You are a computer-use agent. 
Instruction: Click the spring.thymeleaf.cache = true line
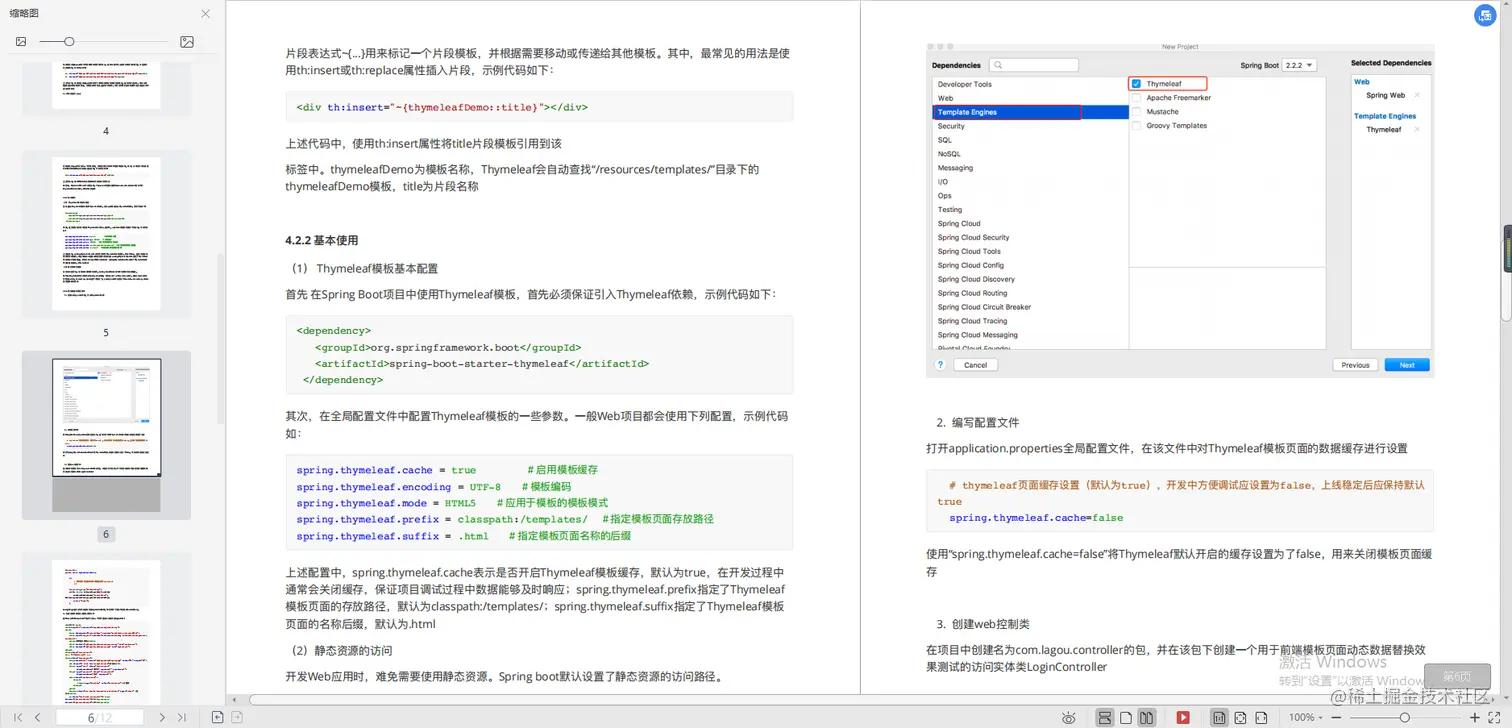pos(447,470)
